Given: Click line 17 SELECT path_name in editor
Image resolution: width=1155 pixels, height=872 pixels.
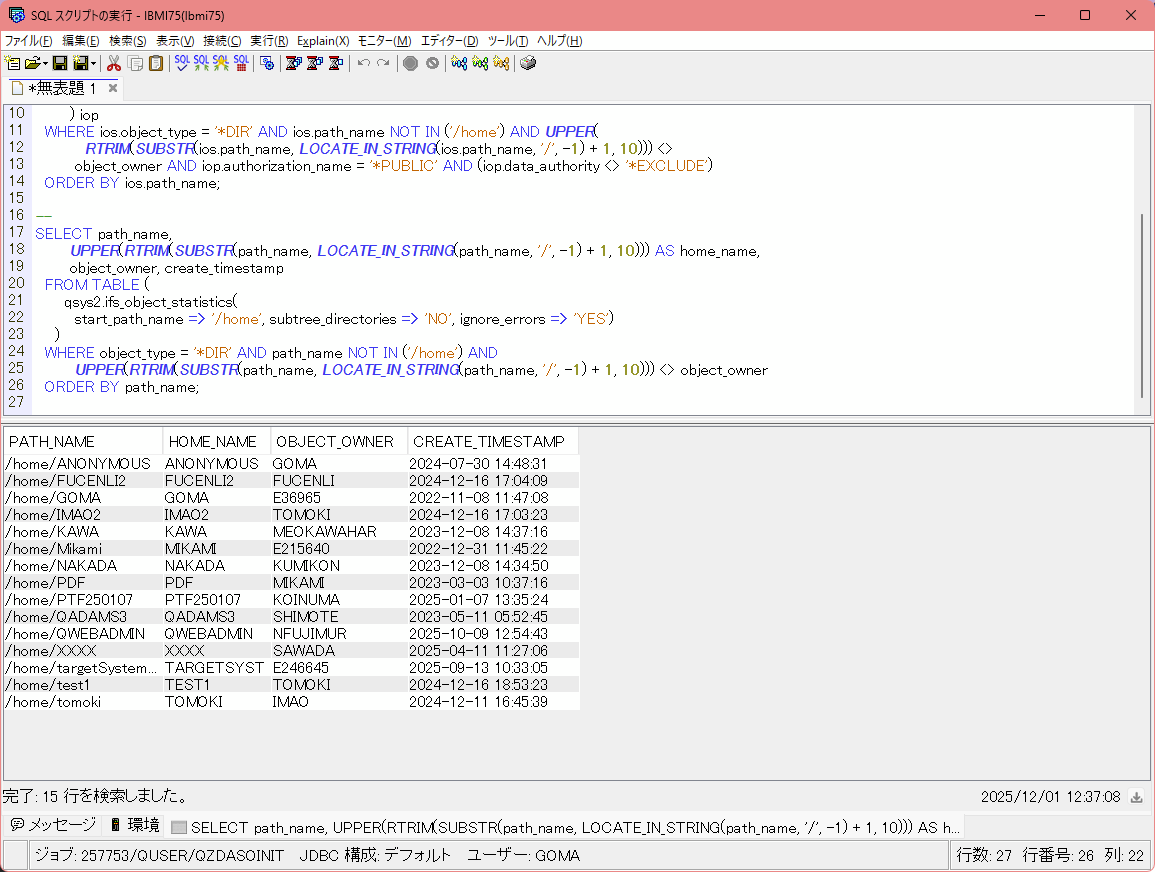Looking at the screenshot, I should click(103, 234).
